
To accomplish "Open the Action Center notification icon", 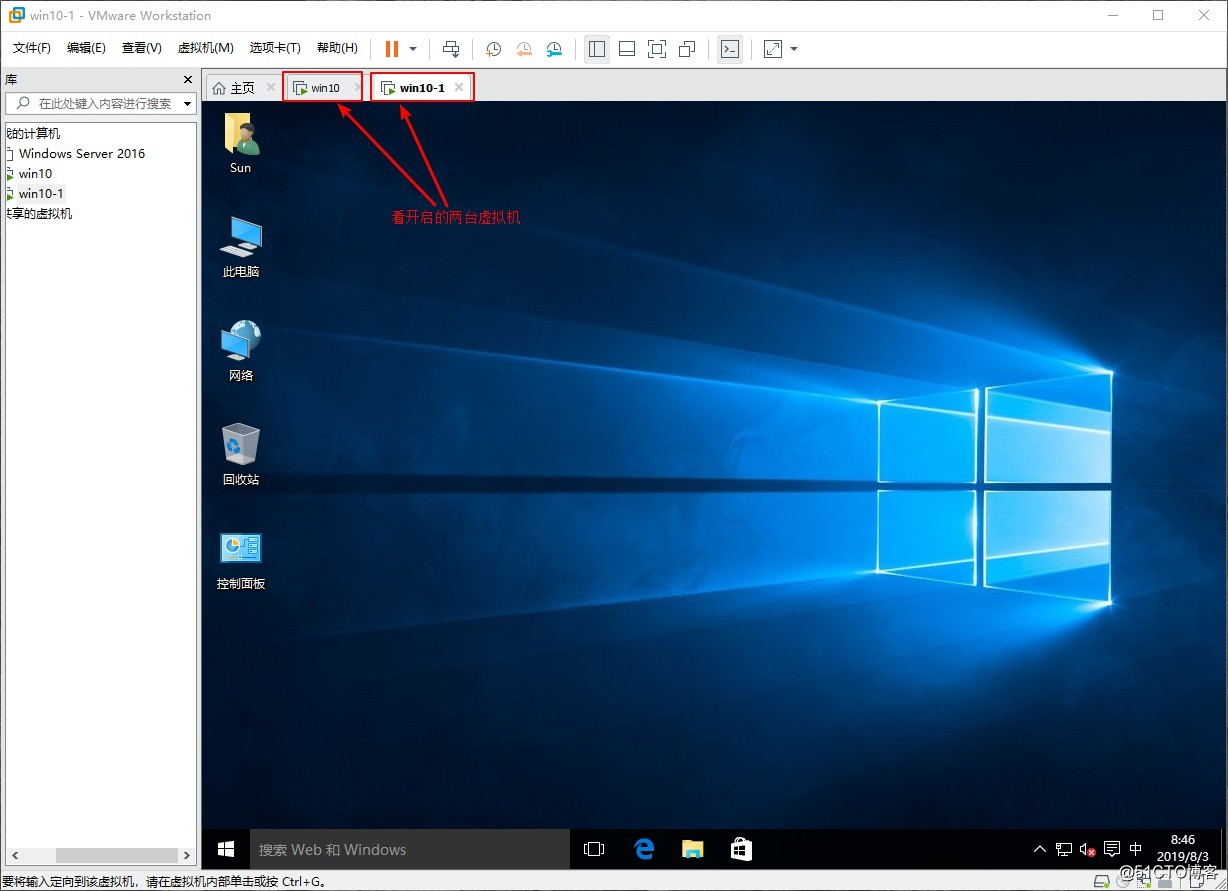I will [1112, 849].
